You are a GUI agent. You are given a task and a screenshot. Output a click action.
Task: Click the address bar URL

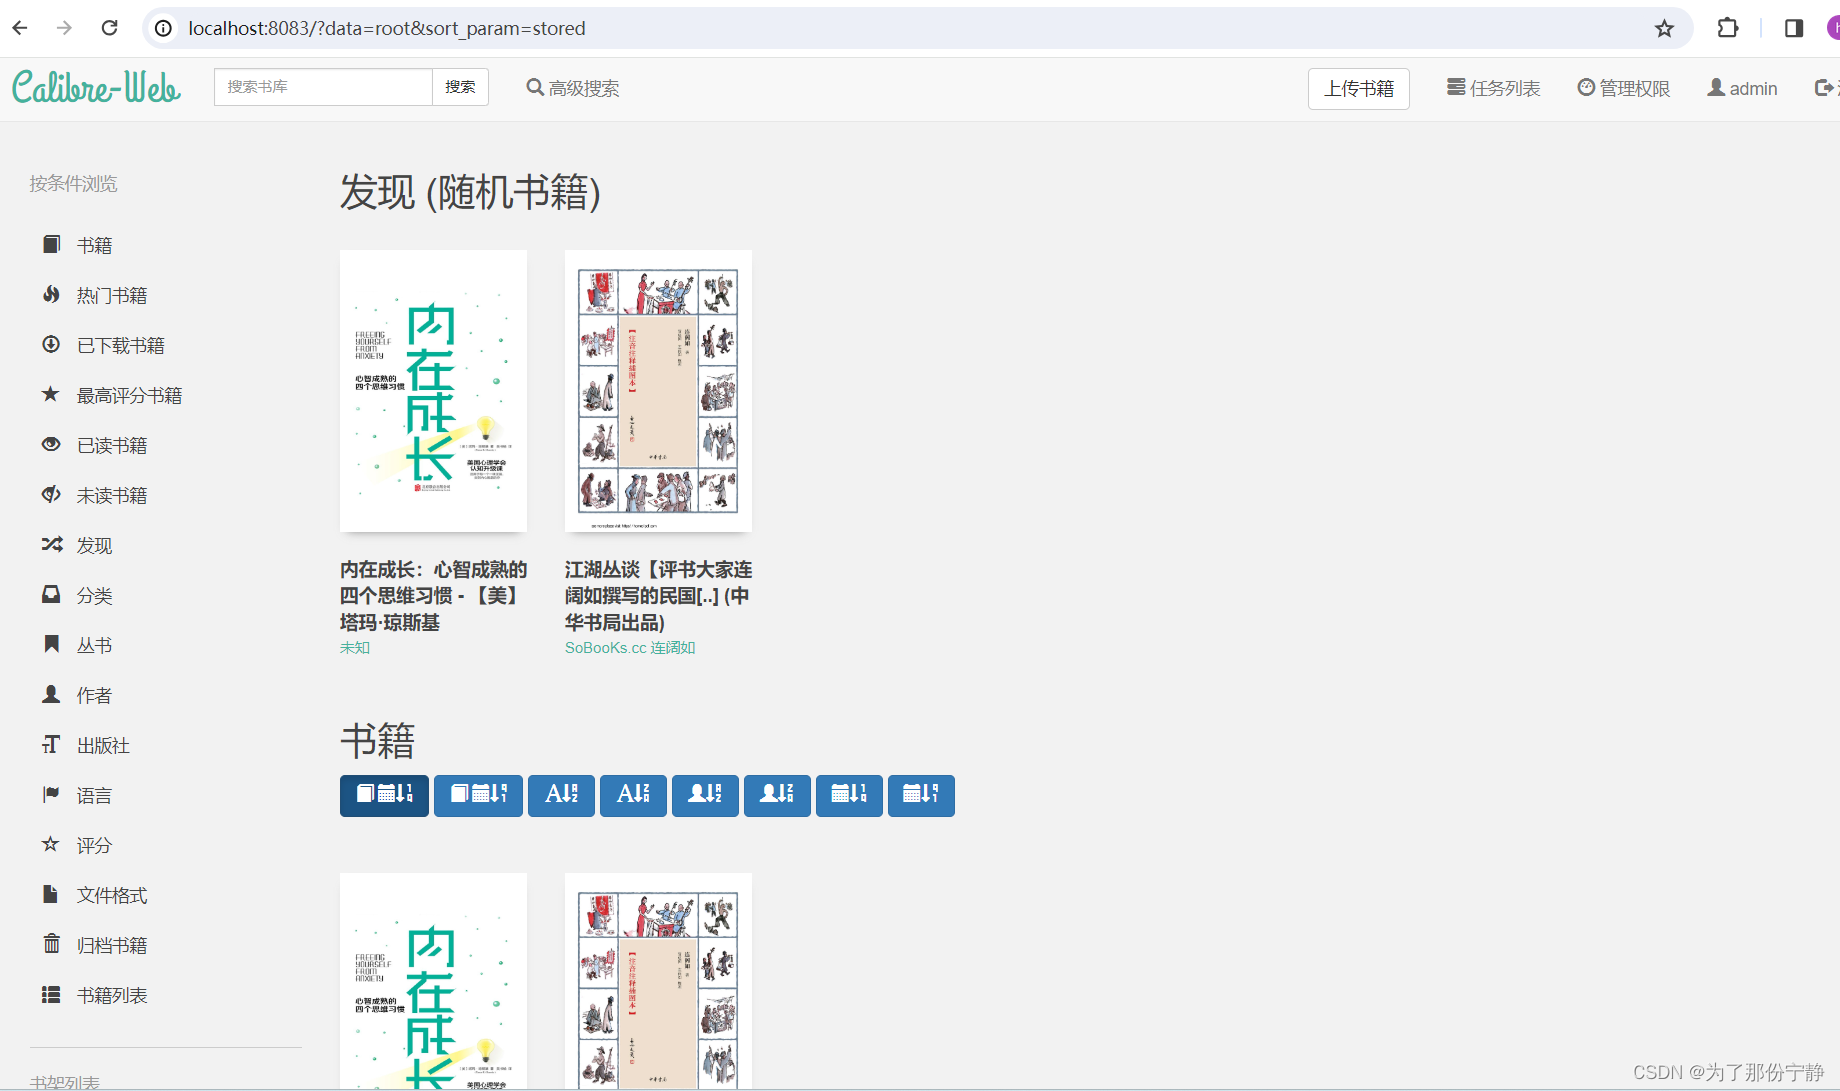tap(387, 28)
